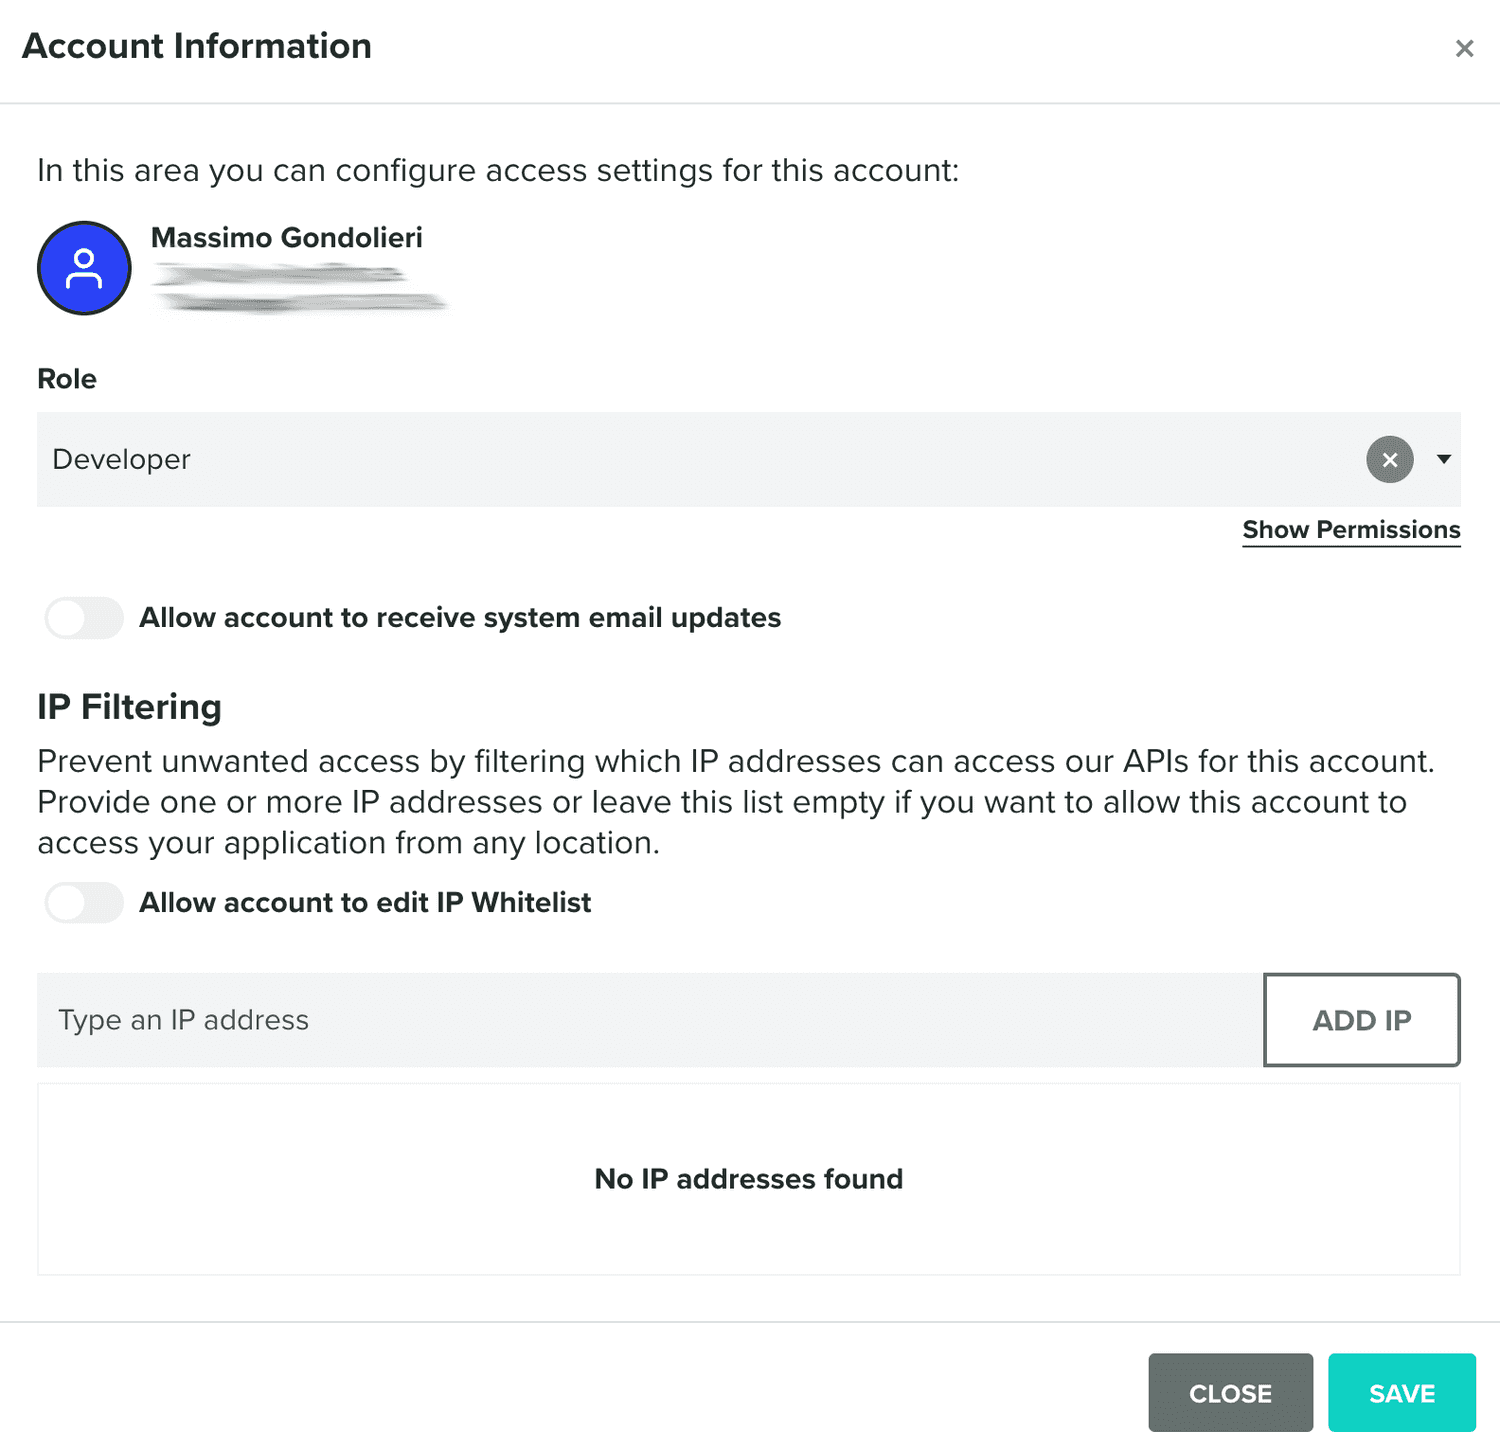Click the 'No IP addresses found' message

pos(748,1179)
